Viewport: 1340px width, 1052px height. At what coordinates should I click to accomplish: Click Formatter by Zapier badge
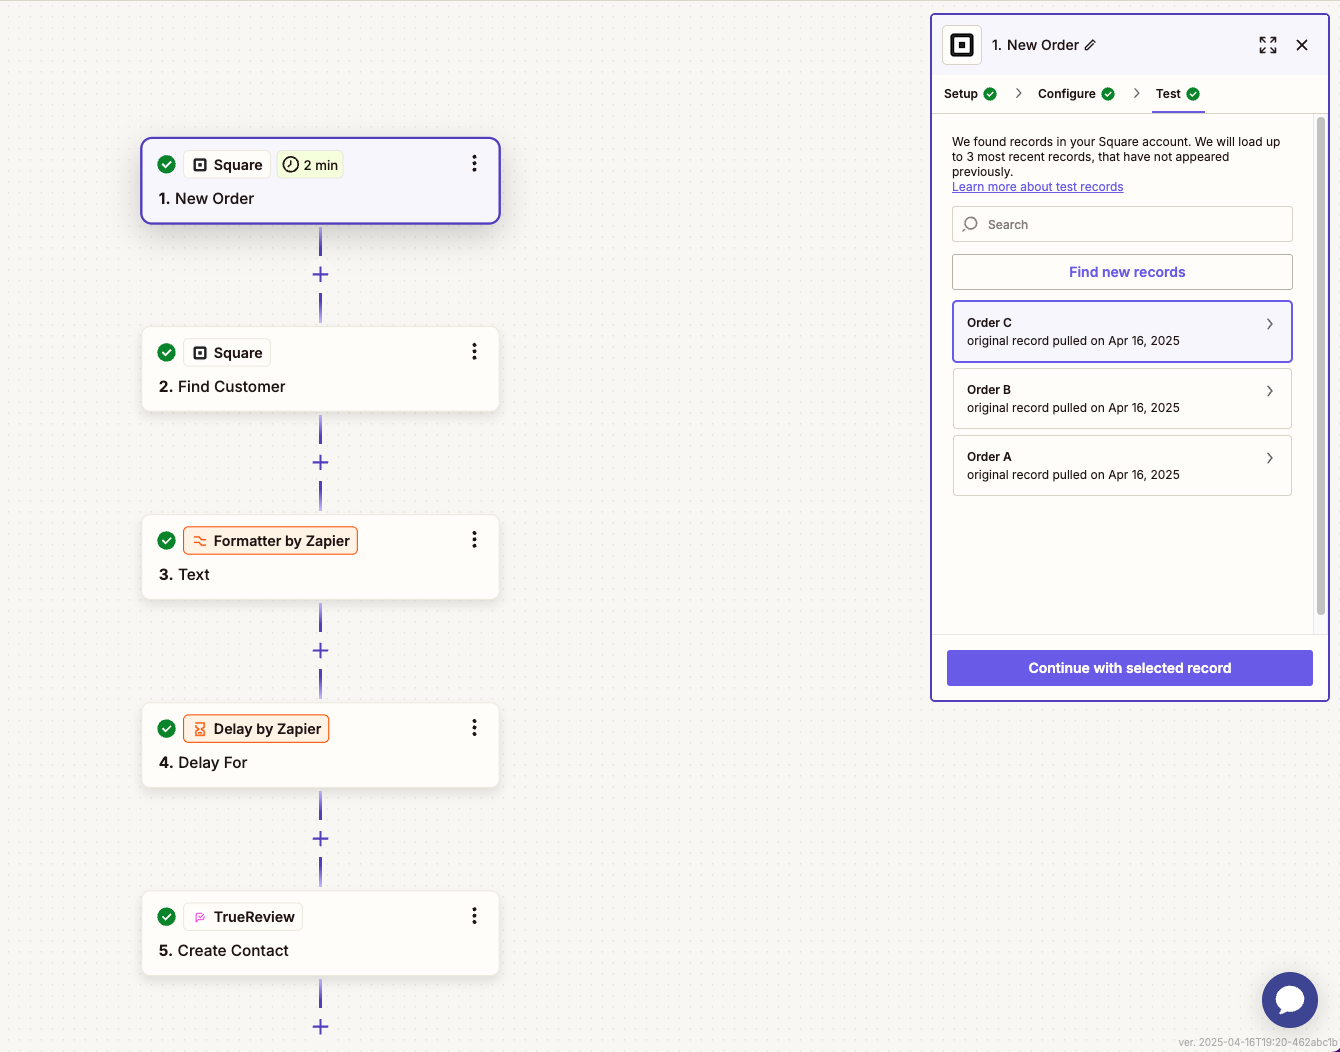(270, 541)
